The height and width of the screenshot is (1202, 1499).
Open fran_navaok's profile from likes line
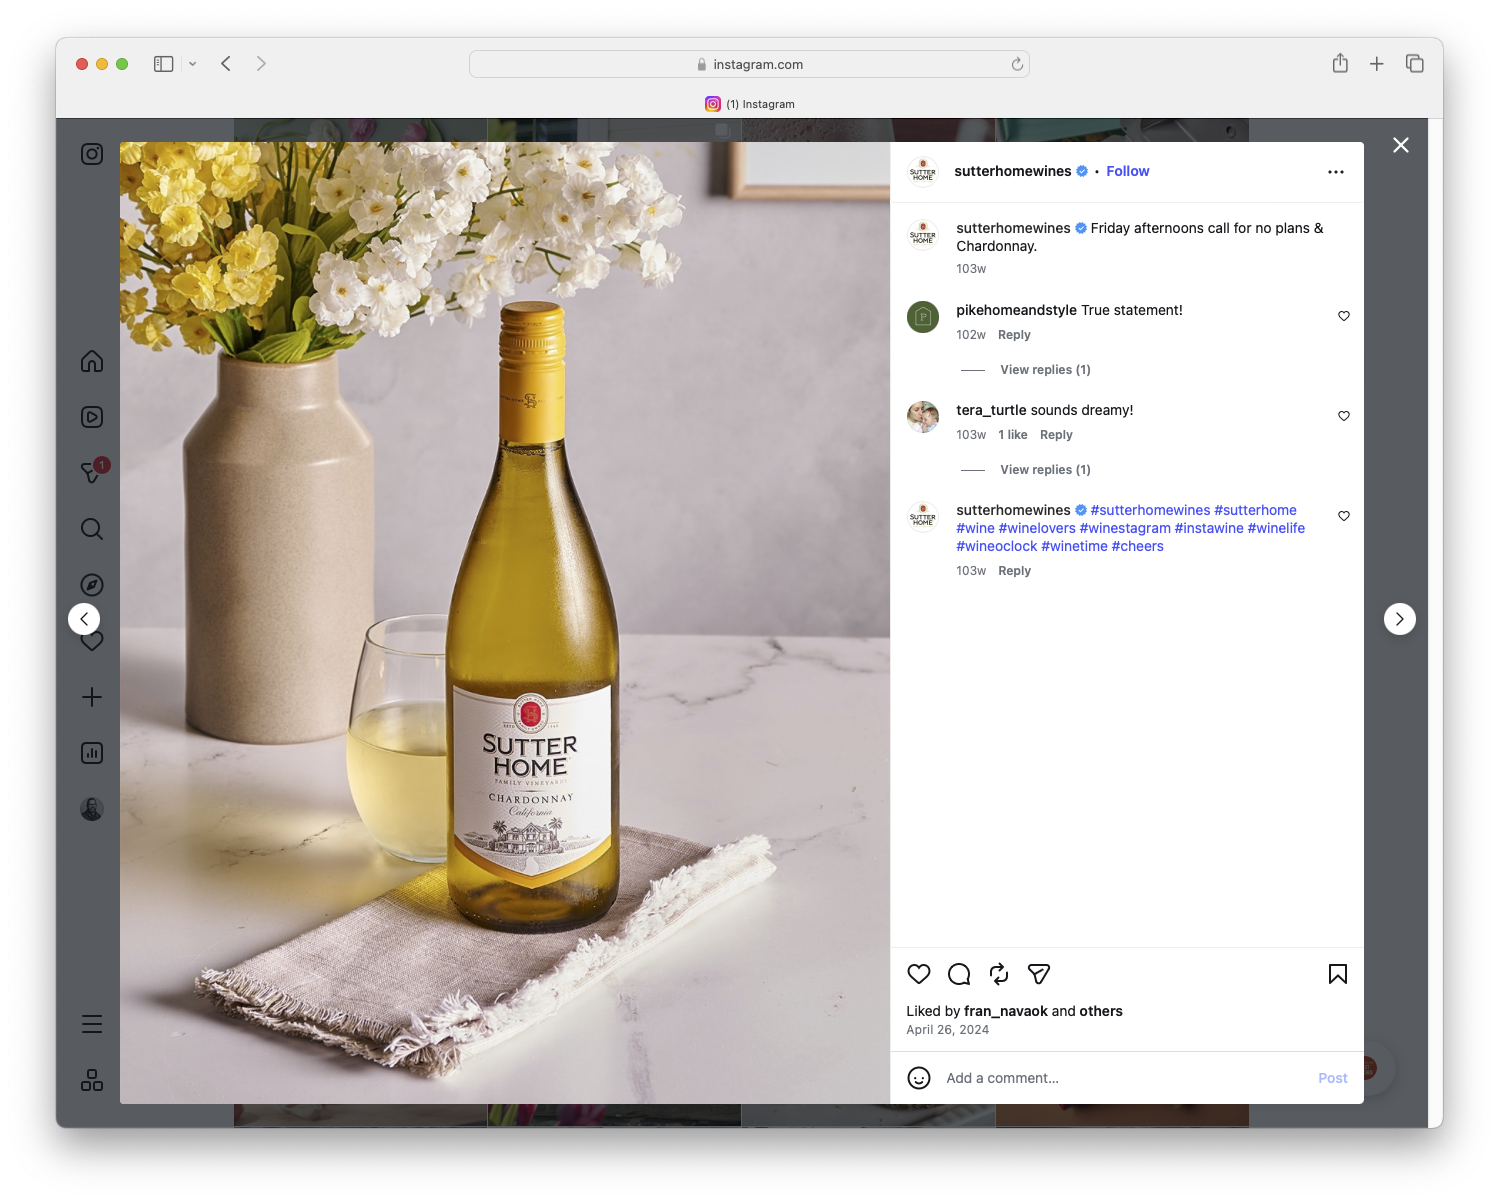click(1006, 1011)
